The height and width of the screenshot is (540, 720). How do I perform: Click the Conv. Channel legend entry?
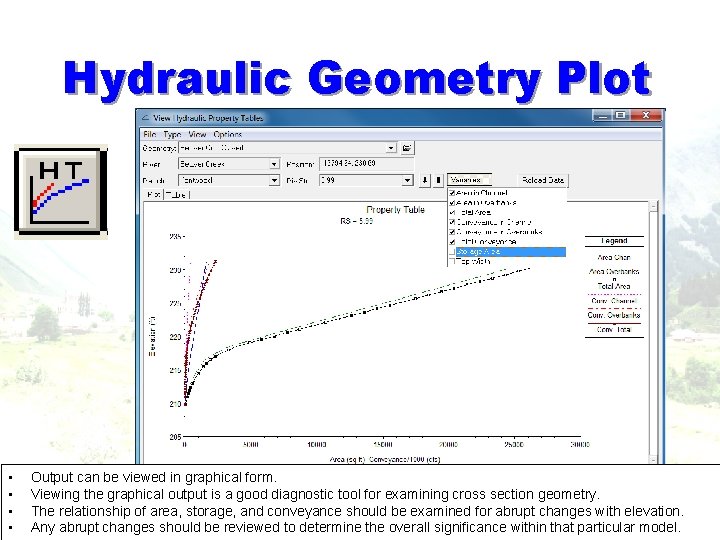[614, 301]
